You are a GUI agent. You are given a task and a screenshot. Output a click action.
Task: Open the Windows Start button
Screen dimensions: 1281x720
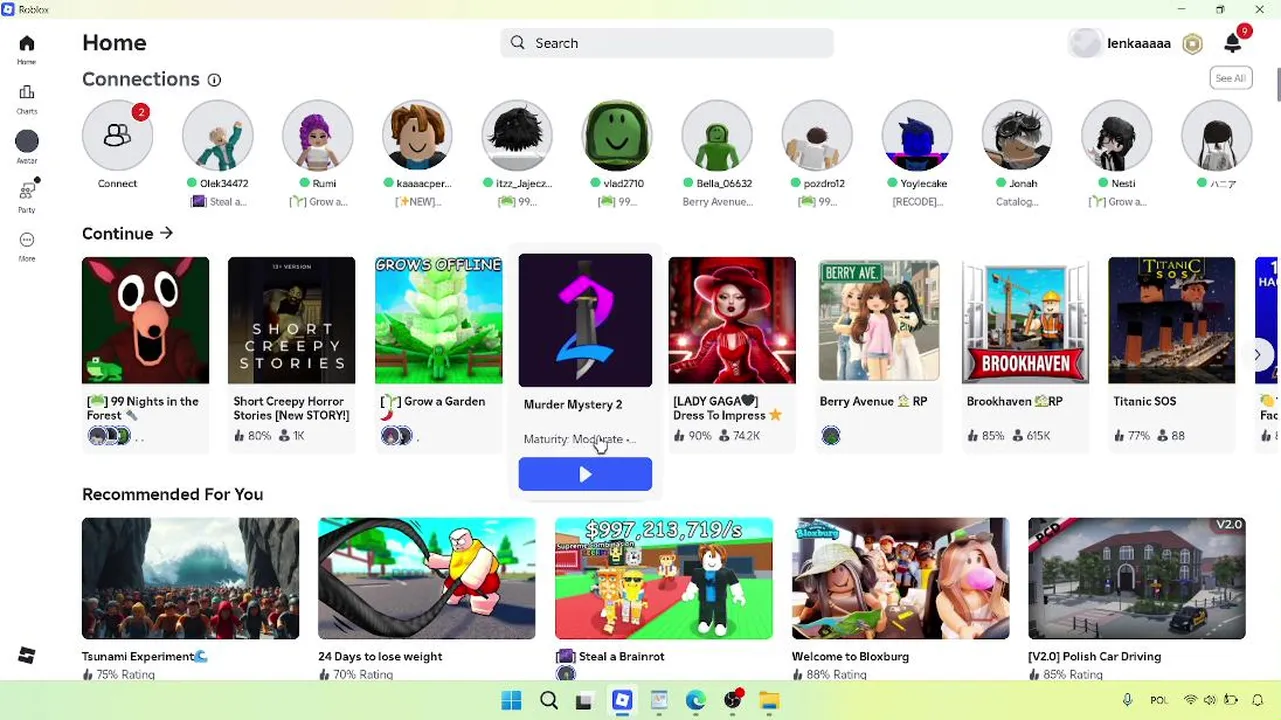click(x=511, y=701)
